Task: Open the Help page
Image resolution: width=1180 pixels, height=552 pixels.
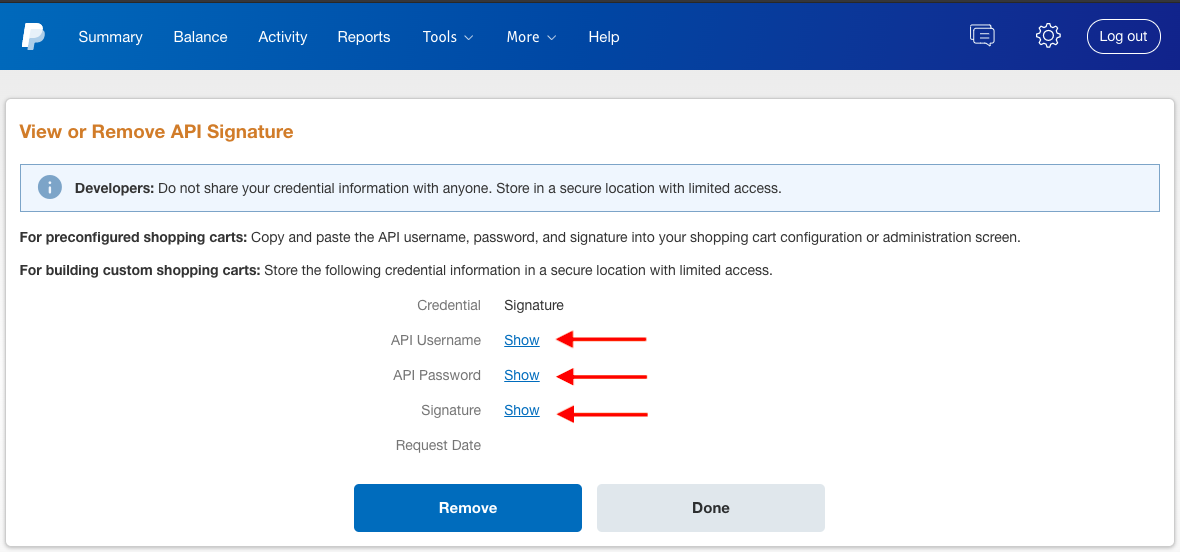Action: tap(604, 37)
